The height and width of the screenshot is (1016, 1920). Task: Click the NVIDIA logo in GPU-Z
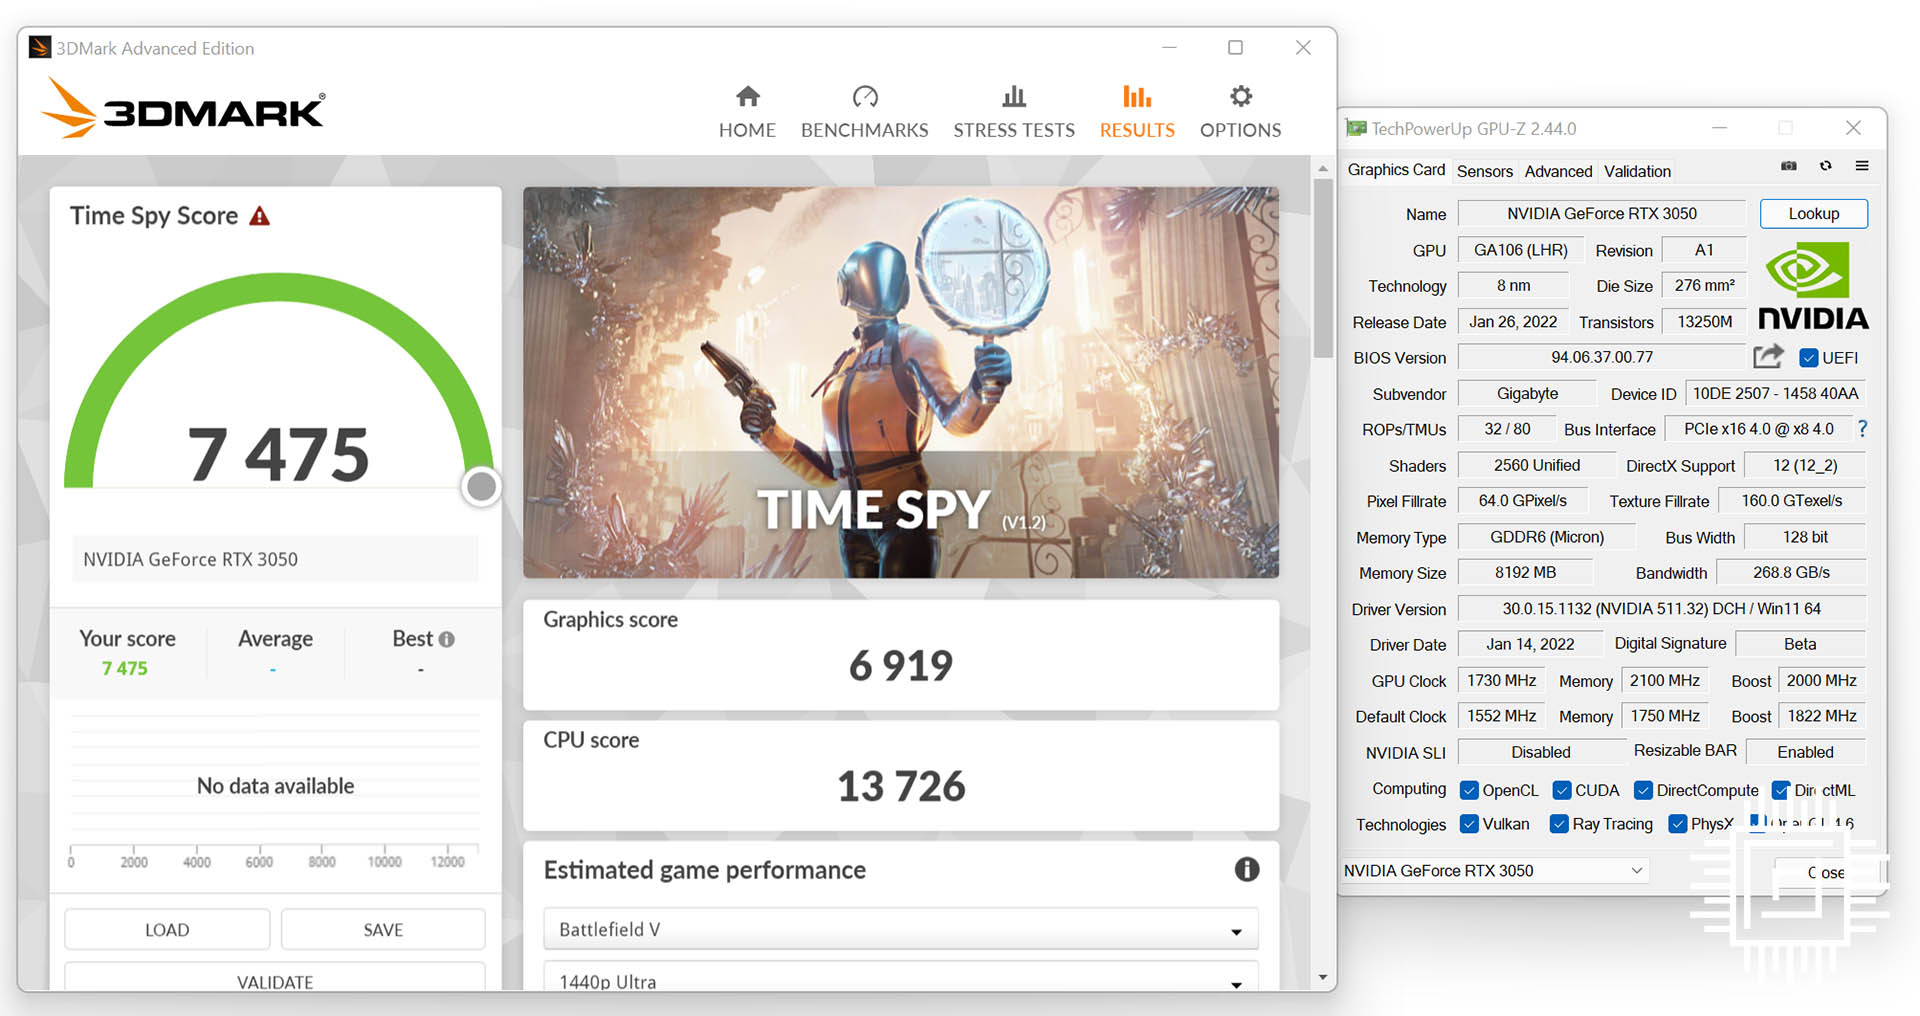[x=1813, y=287]
